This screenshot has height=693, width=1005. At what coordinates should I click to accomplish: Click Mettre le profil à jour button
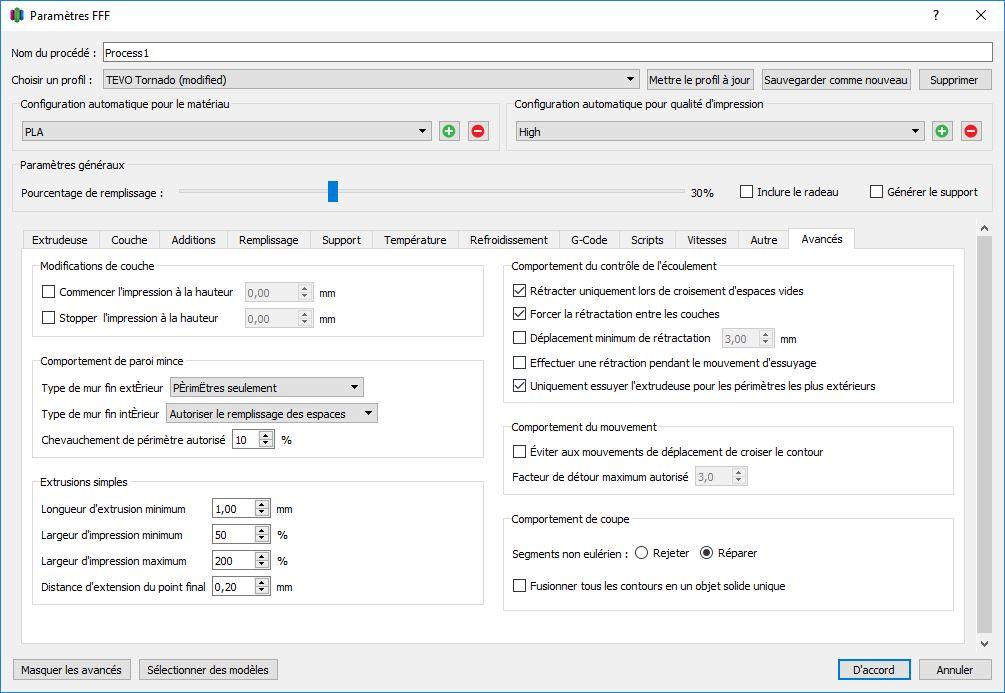[700, 79]
